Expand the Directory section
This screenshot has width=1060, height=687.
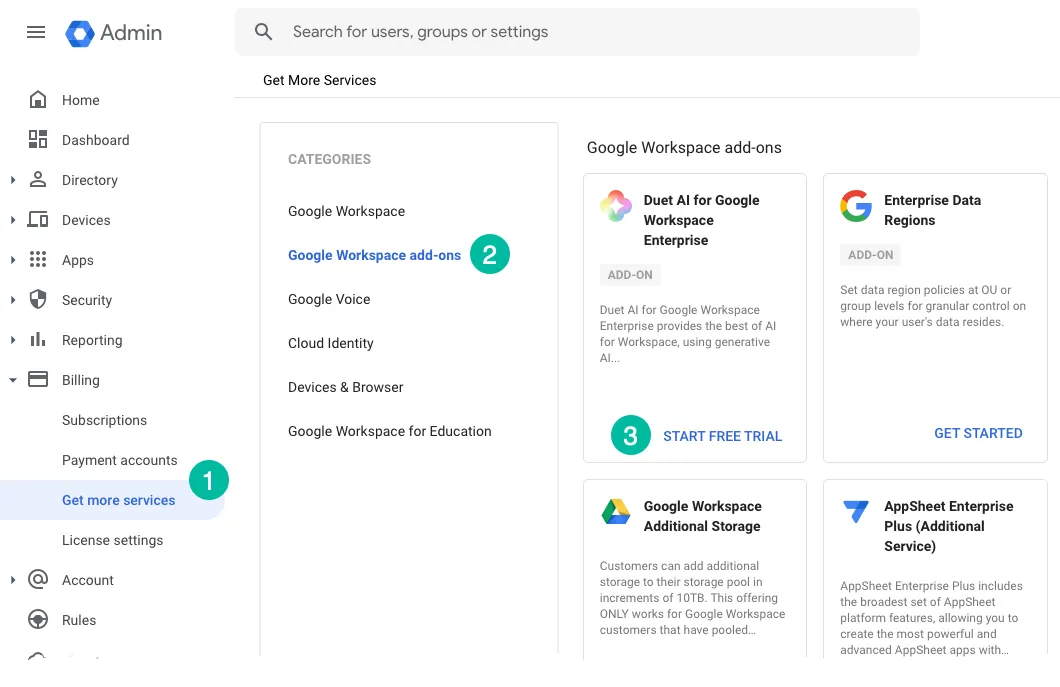11,180
